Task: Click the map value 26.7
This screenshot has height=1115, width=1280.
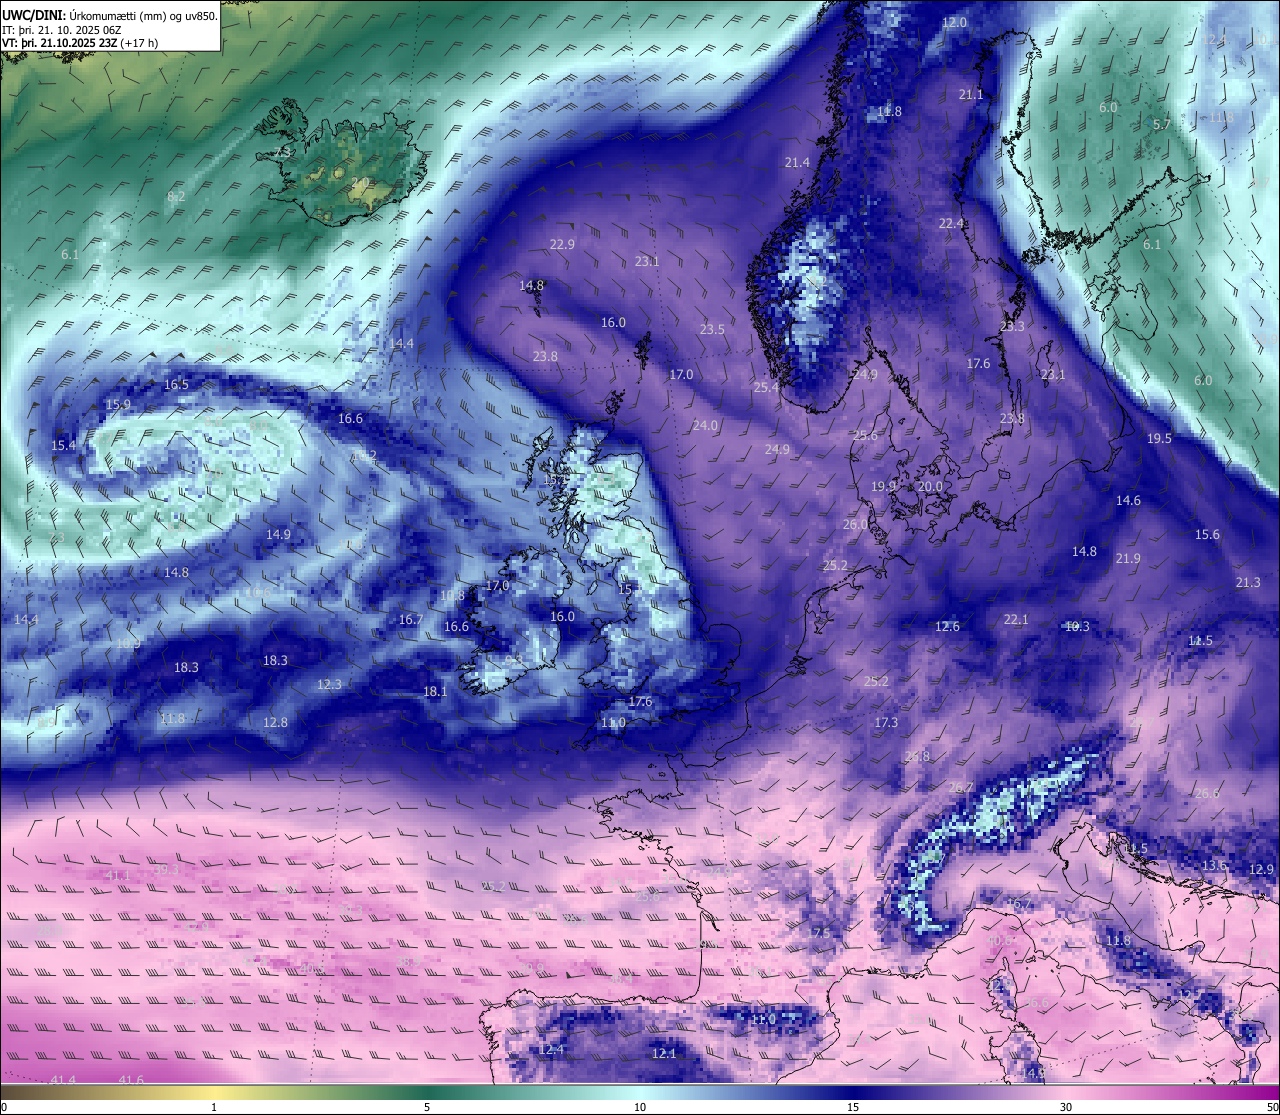Action: (x=960, y=788)
